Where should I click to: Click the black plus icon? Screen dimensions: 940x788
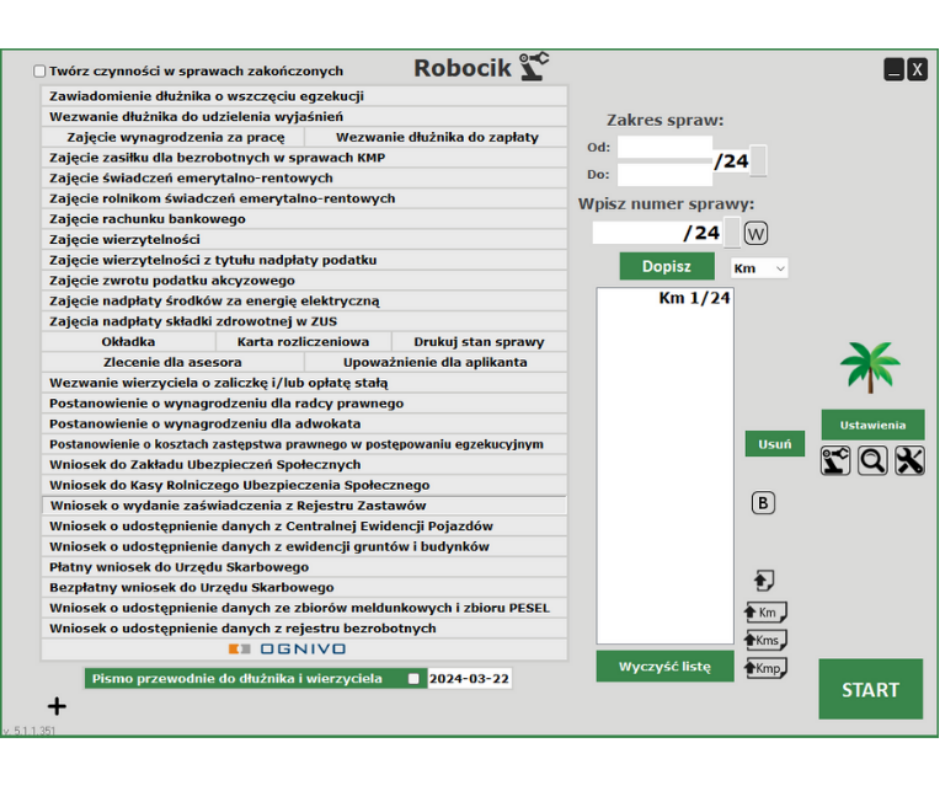[57, 707]
